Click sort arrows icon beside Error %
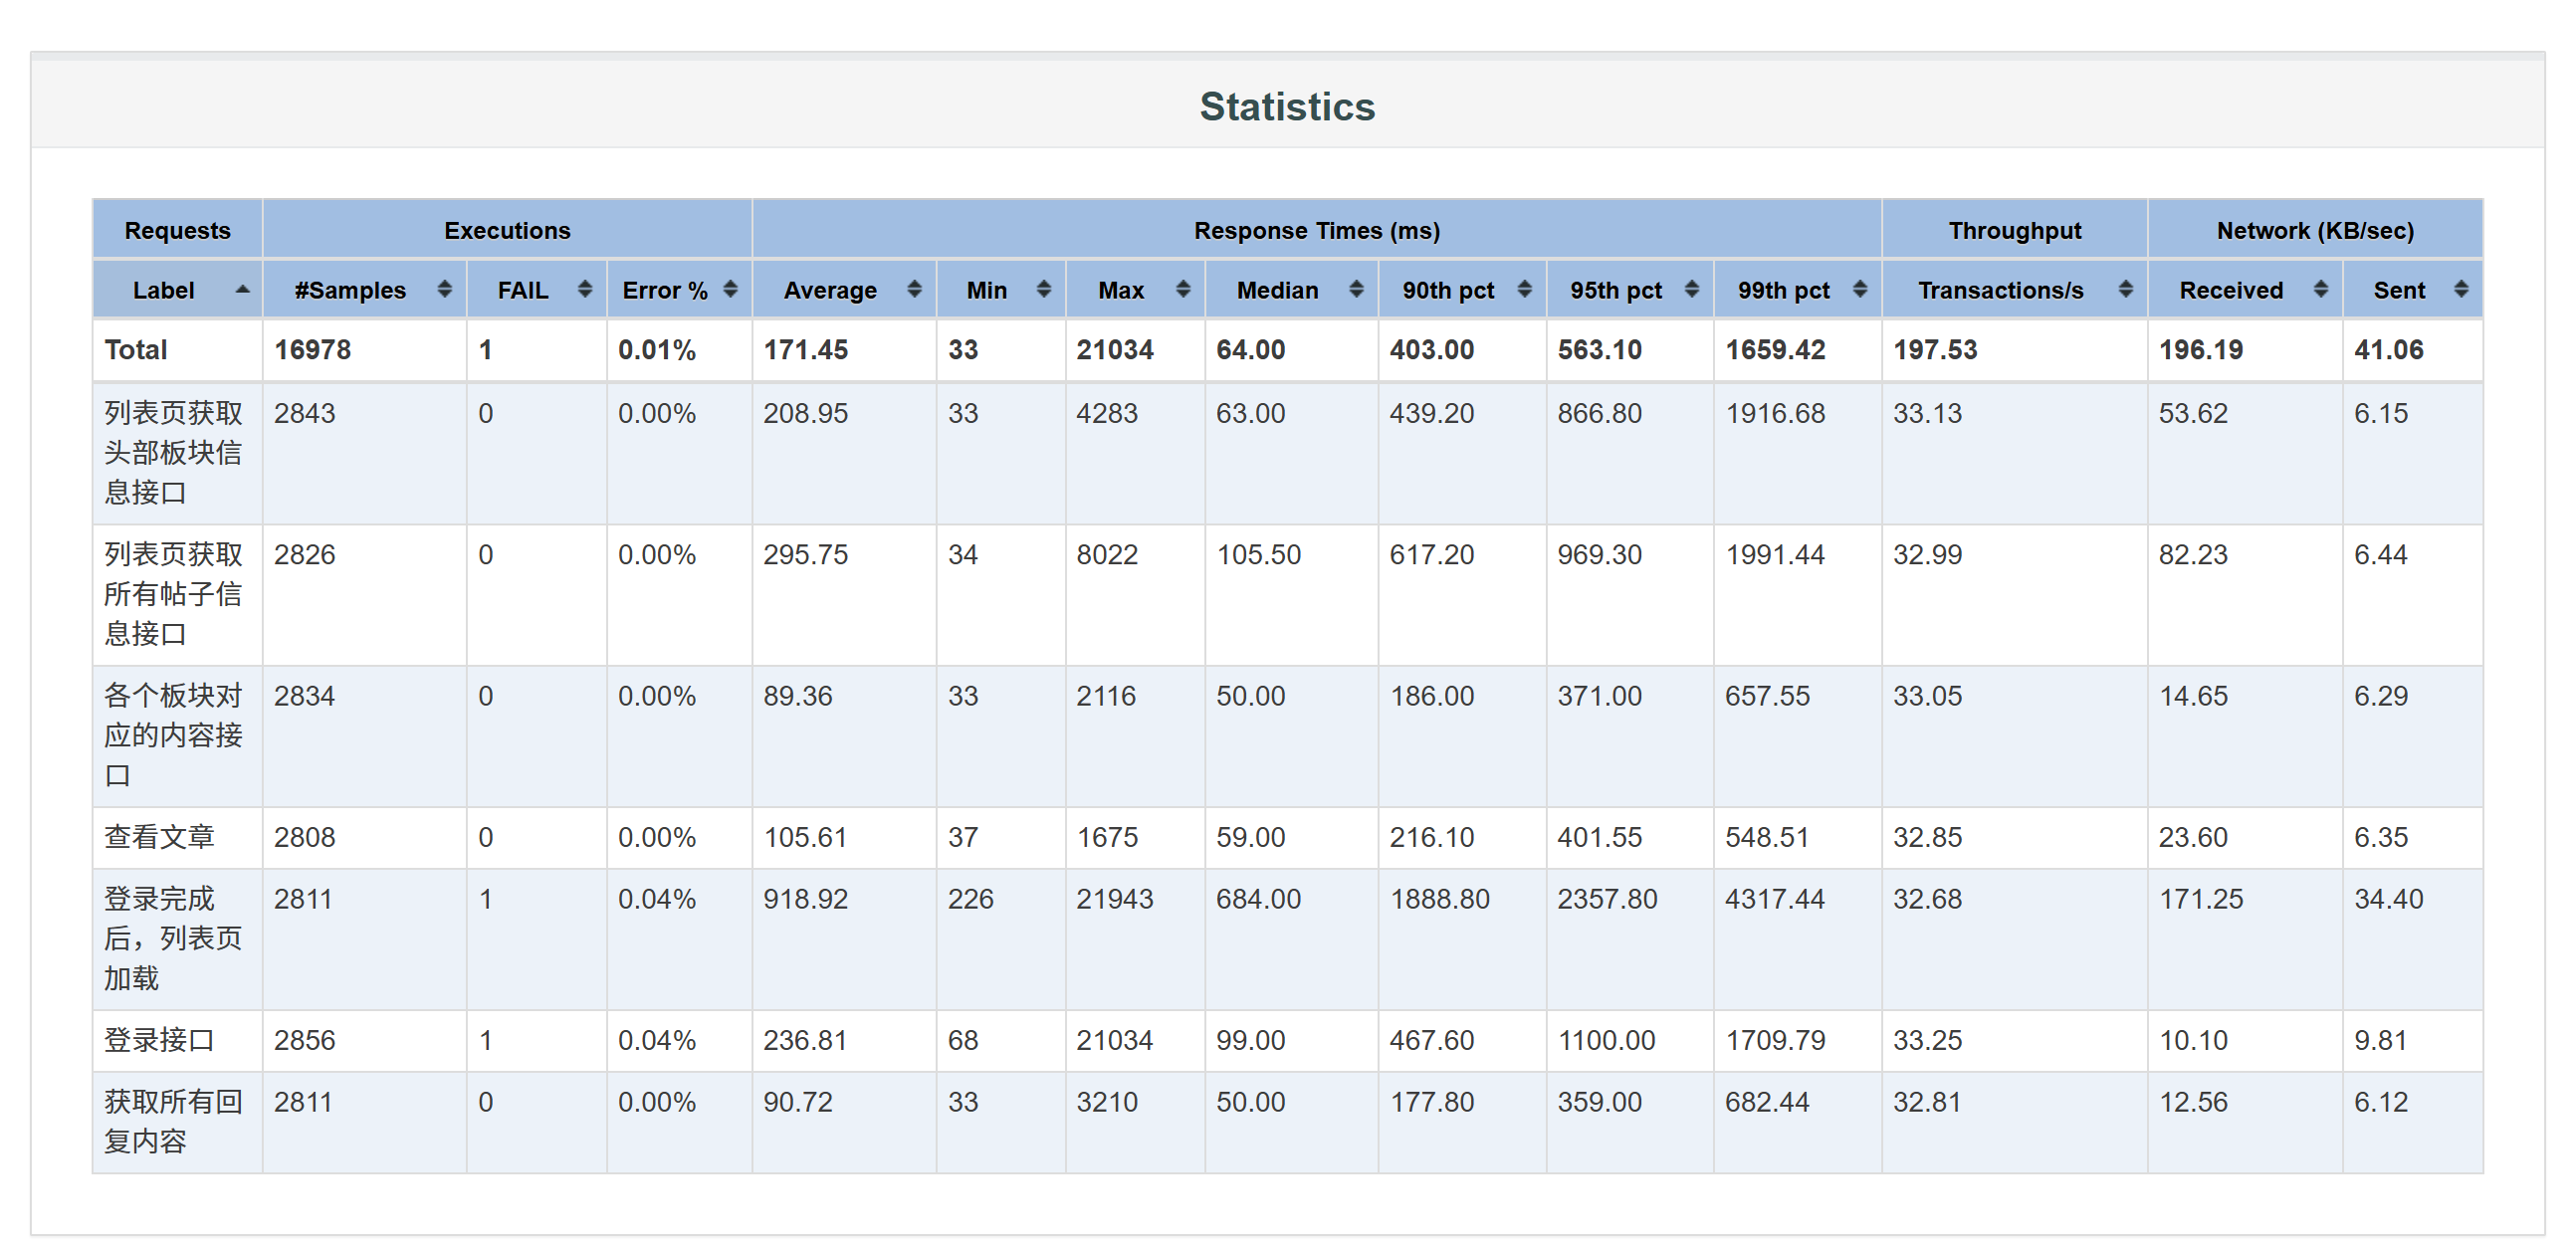Image resolution: width=2576 pixels, height=1248 pixels. pyautogui.click(x=731, y=290)
